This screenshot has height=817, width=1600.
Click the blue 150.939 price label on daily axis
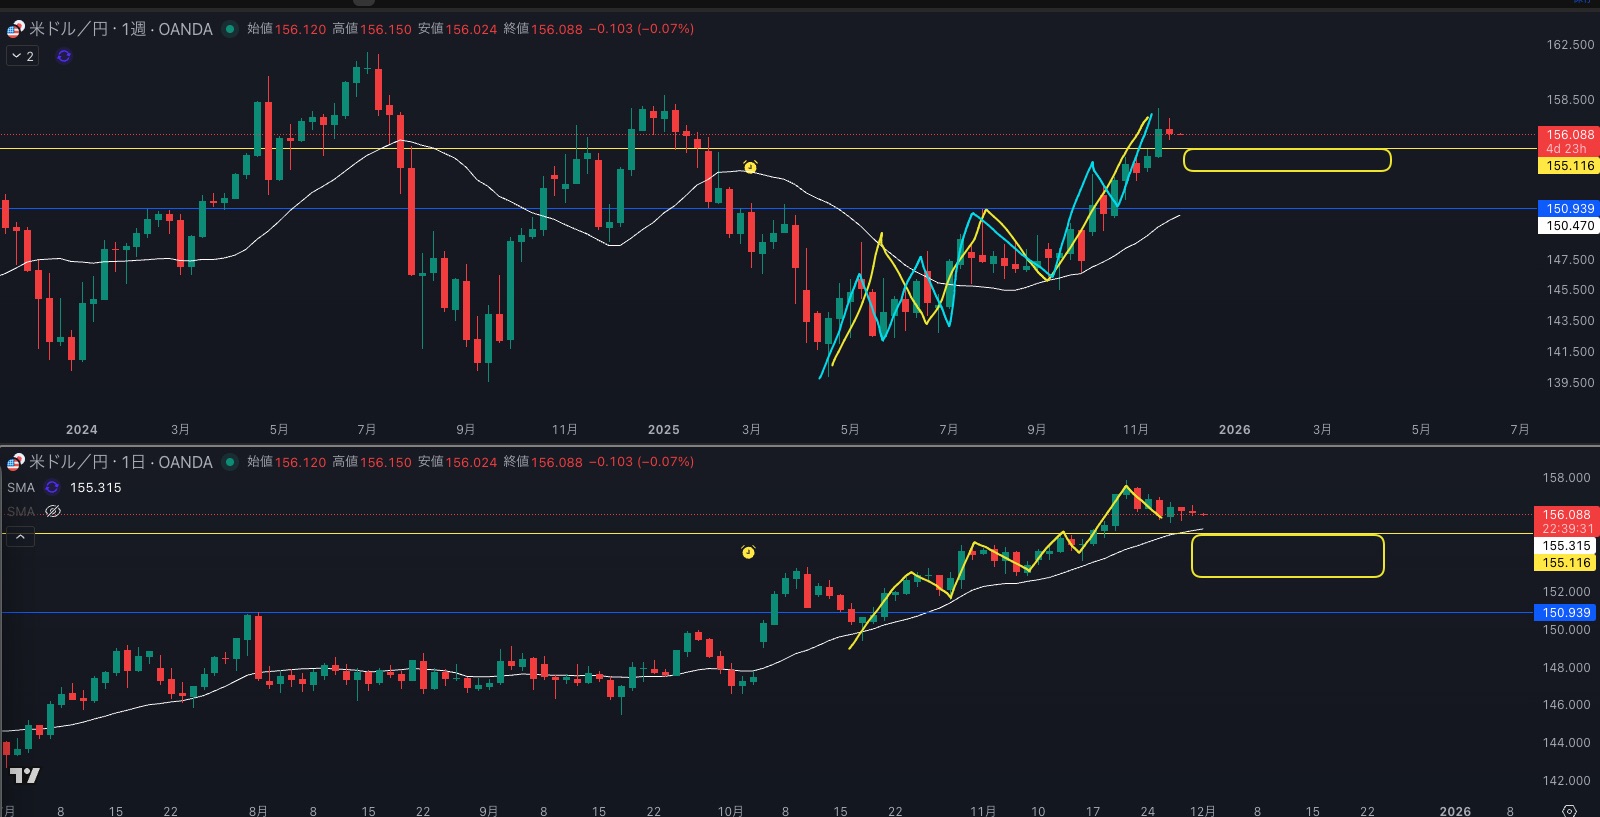pos(1565,613)
